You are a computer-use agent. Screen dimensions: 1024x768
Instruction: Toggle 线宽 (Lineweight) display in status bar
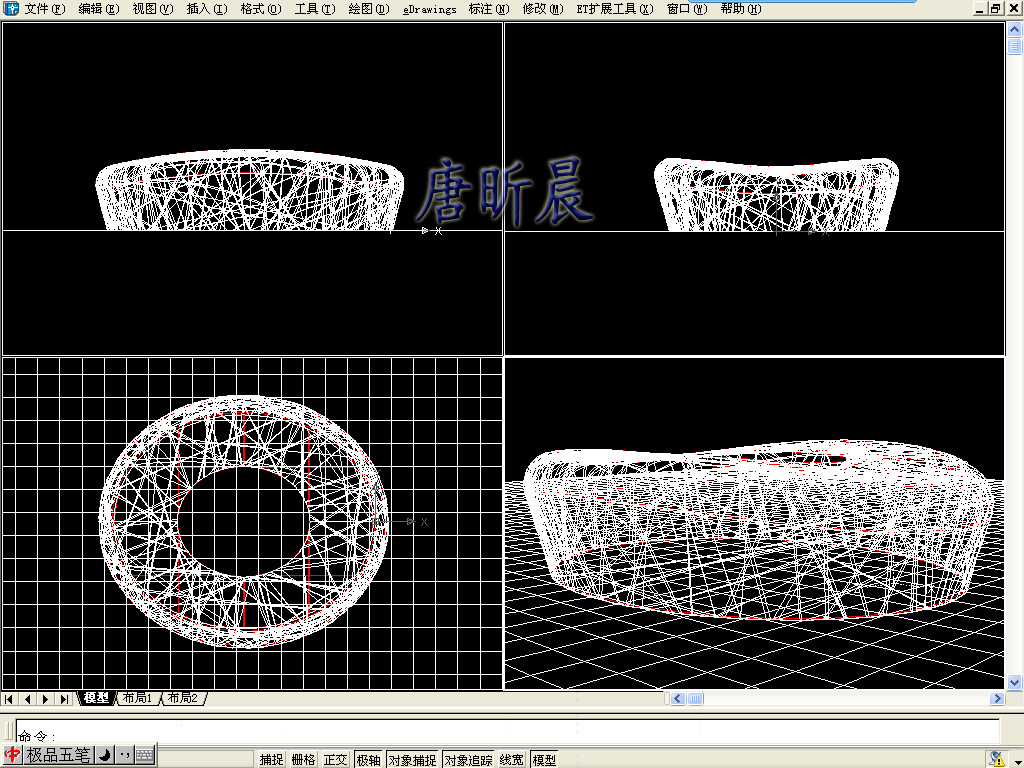[x=511, y=760]
